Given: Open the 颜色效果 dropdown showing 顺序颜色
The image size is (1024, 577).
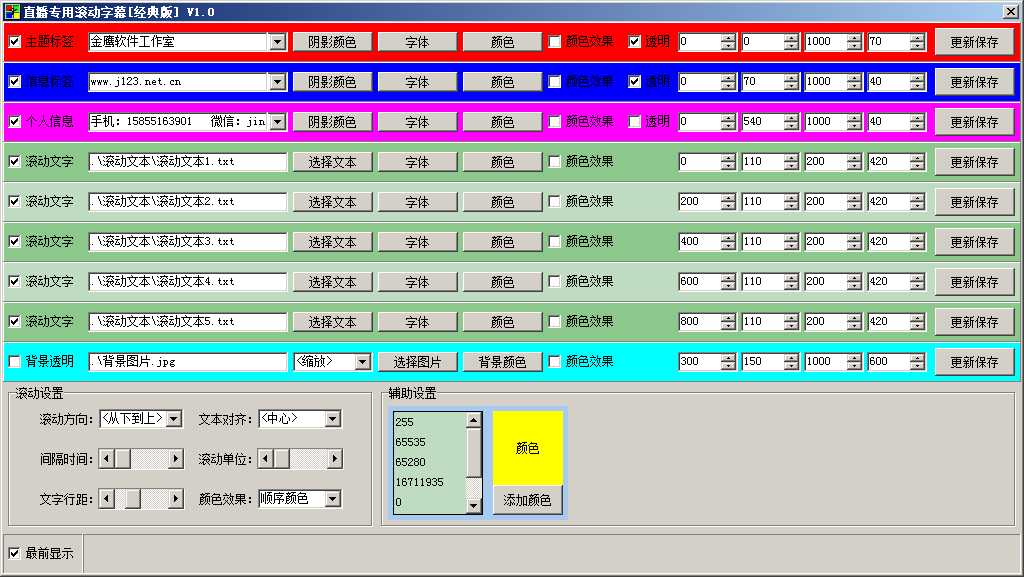Looking at the screenshot, I should pyautogui.click(x=300, y=499).
